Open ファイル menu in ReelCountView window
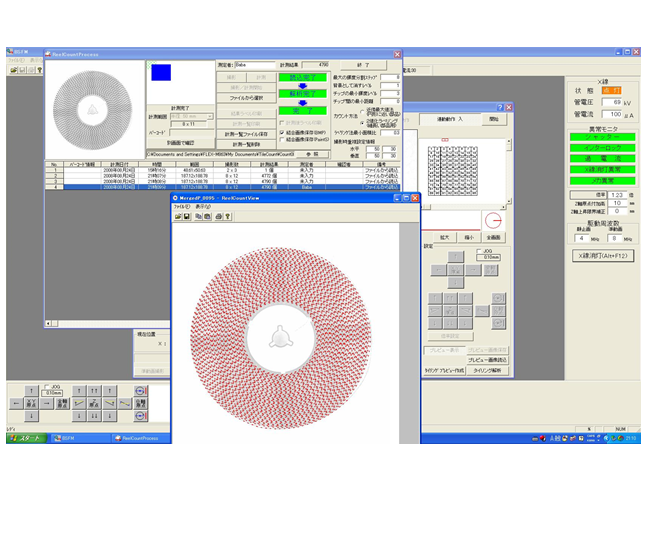647x545 pixels. (x=182, y=206)
